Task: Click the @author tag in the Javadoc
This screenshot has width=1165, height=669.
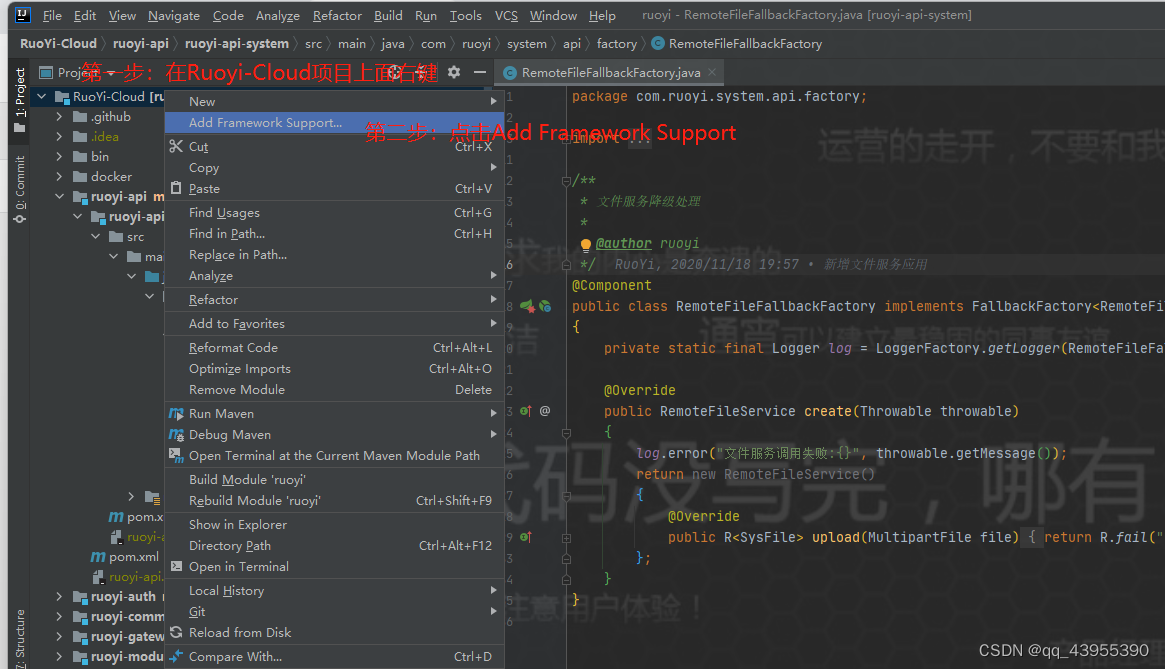Action: pos(623,243)
